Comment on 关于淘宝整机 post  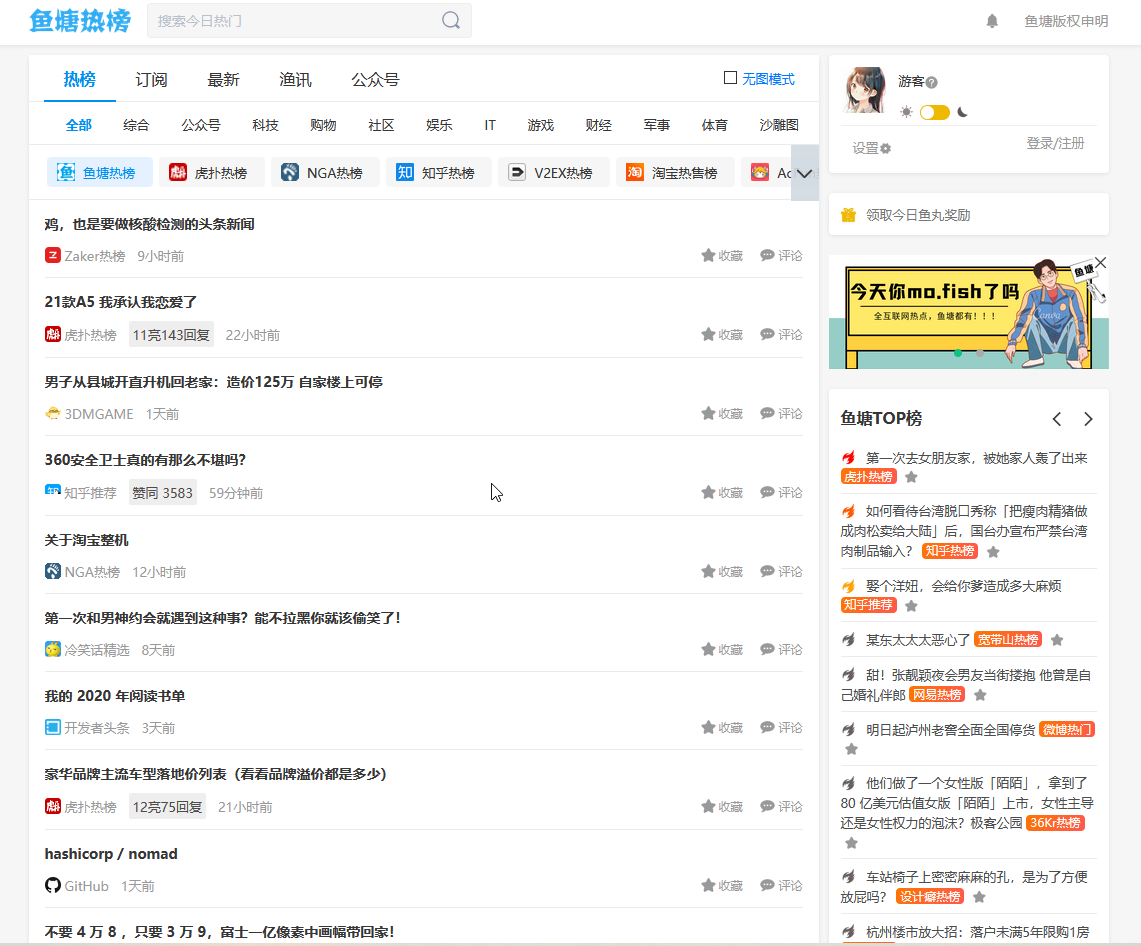click(x=781, y=571)
